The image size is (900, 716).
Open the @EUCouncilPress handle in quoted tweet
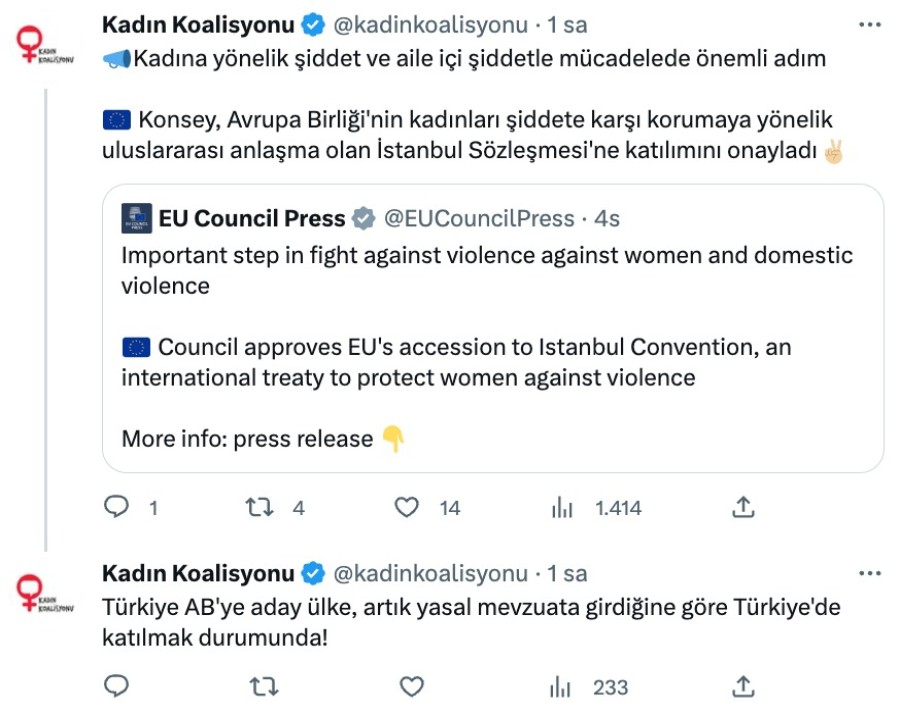coord(479,218)
